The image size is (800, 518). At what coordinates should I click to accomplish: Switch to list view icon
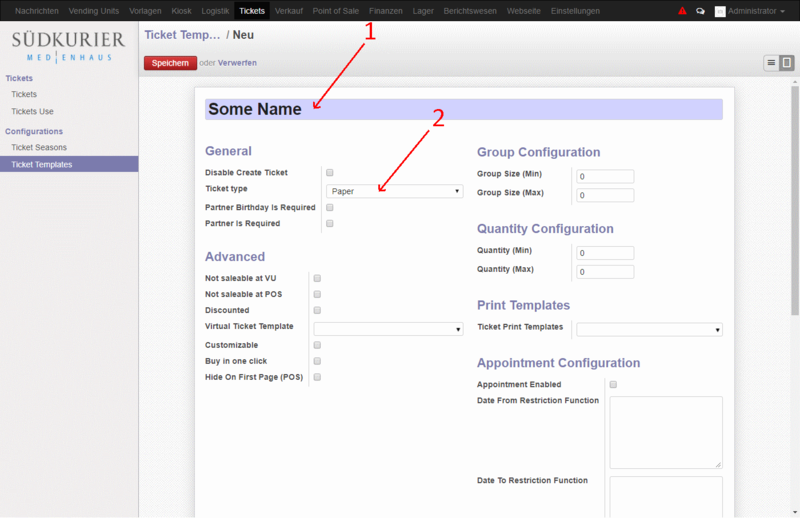pyautogui.click(x=771, y=63)
